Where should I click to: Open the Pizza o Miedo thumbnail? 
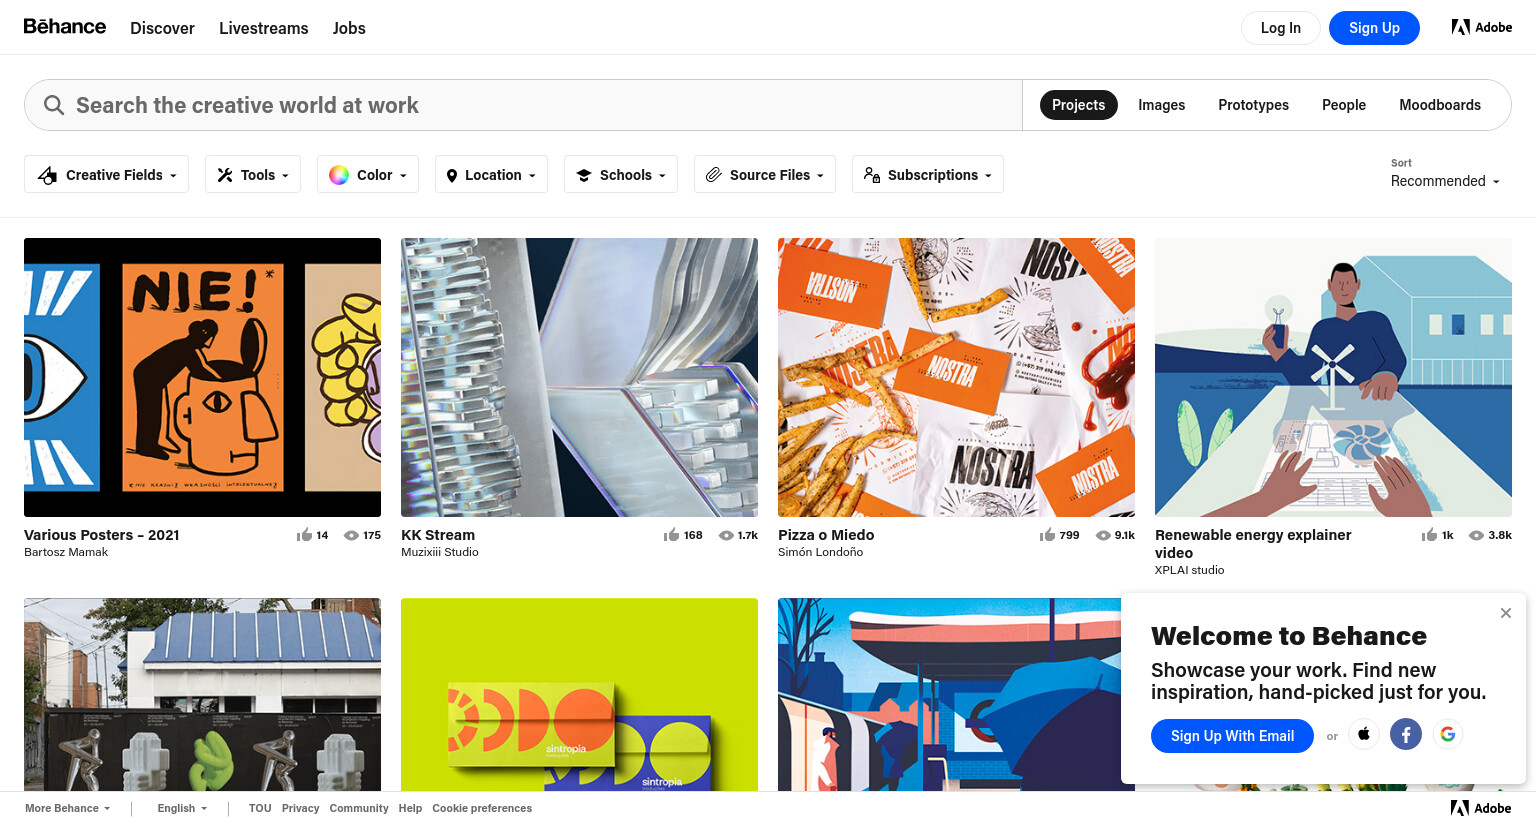956,377
